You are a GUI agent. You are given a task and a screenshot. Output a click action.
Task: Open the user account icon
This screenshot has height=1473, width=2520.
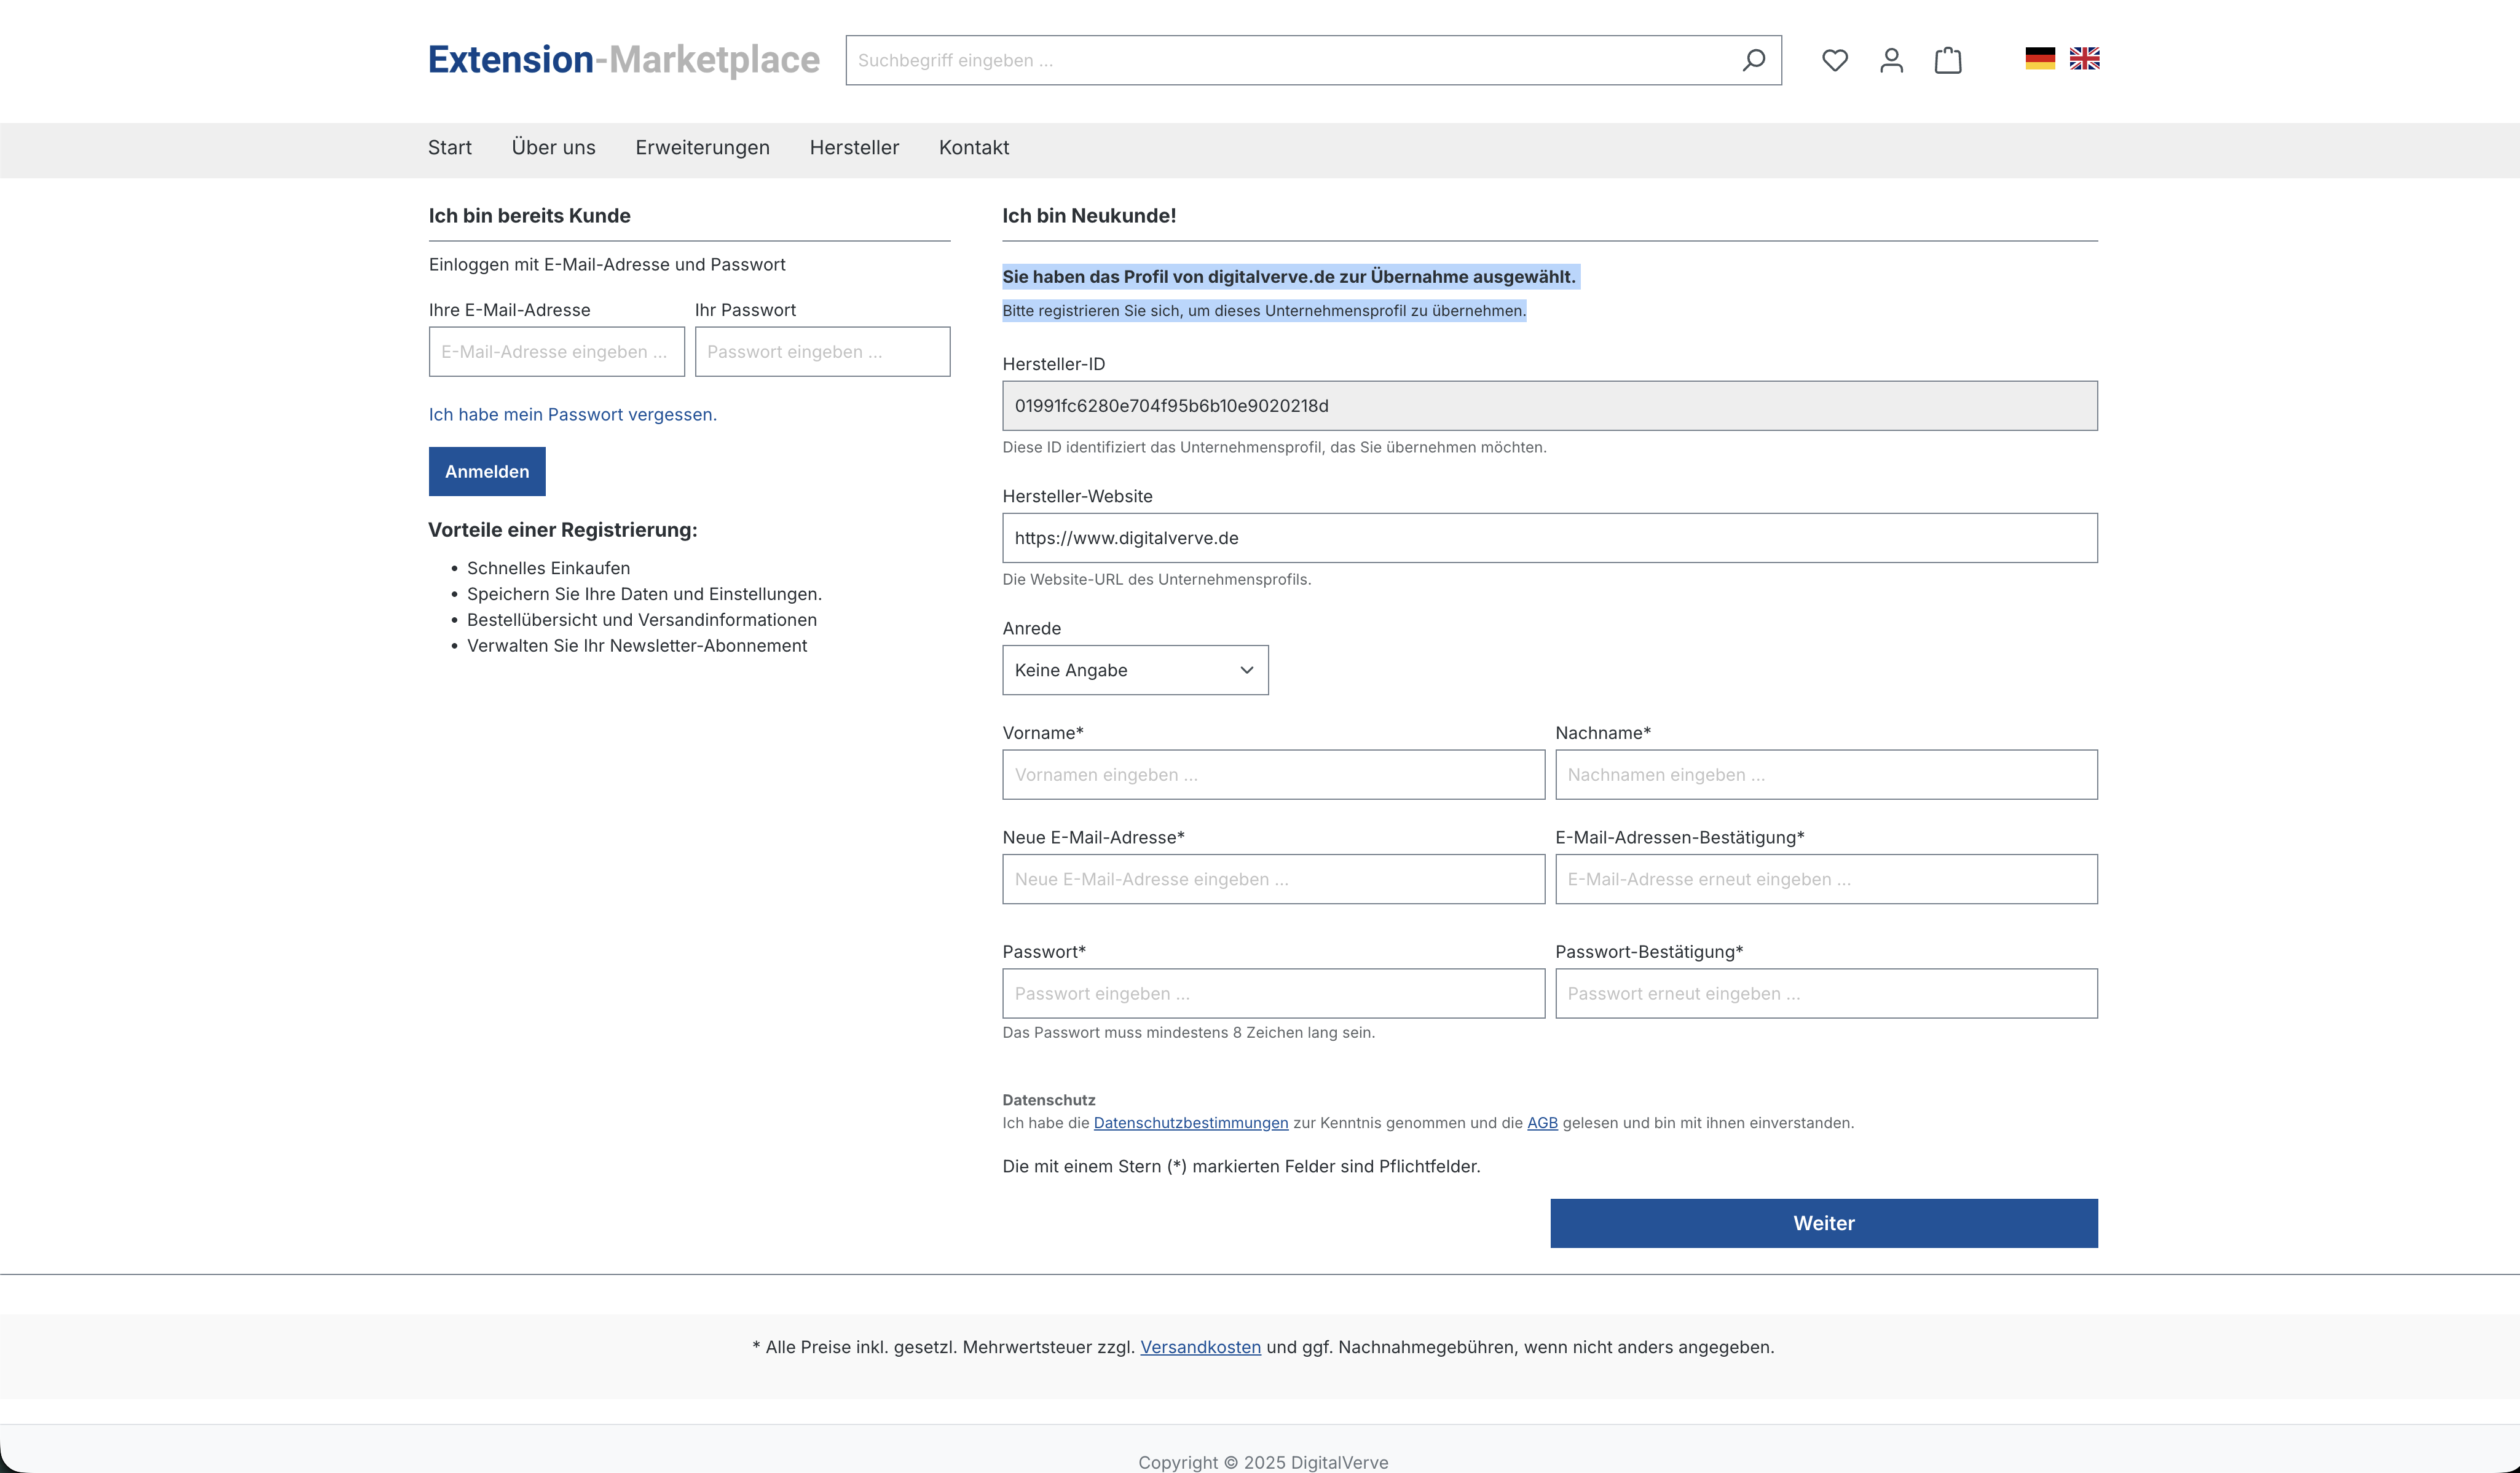1891,60
